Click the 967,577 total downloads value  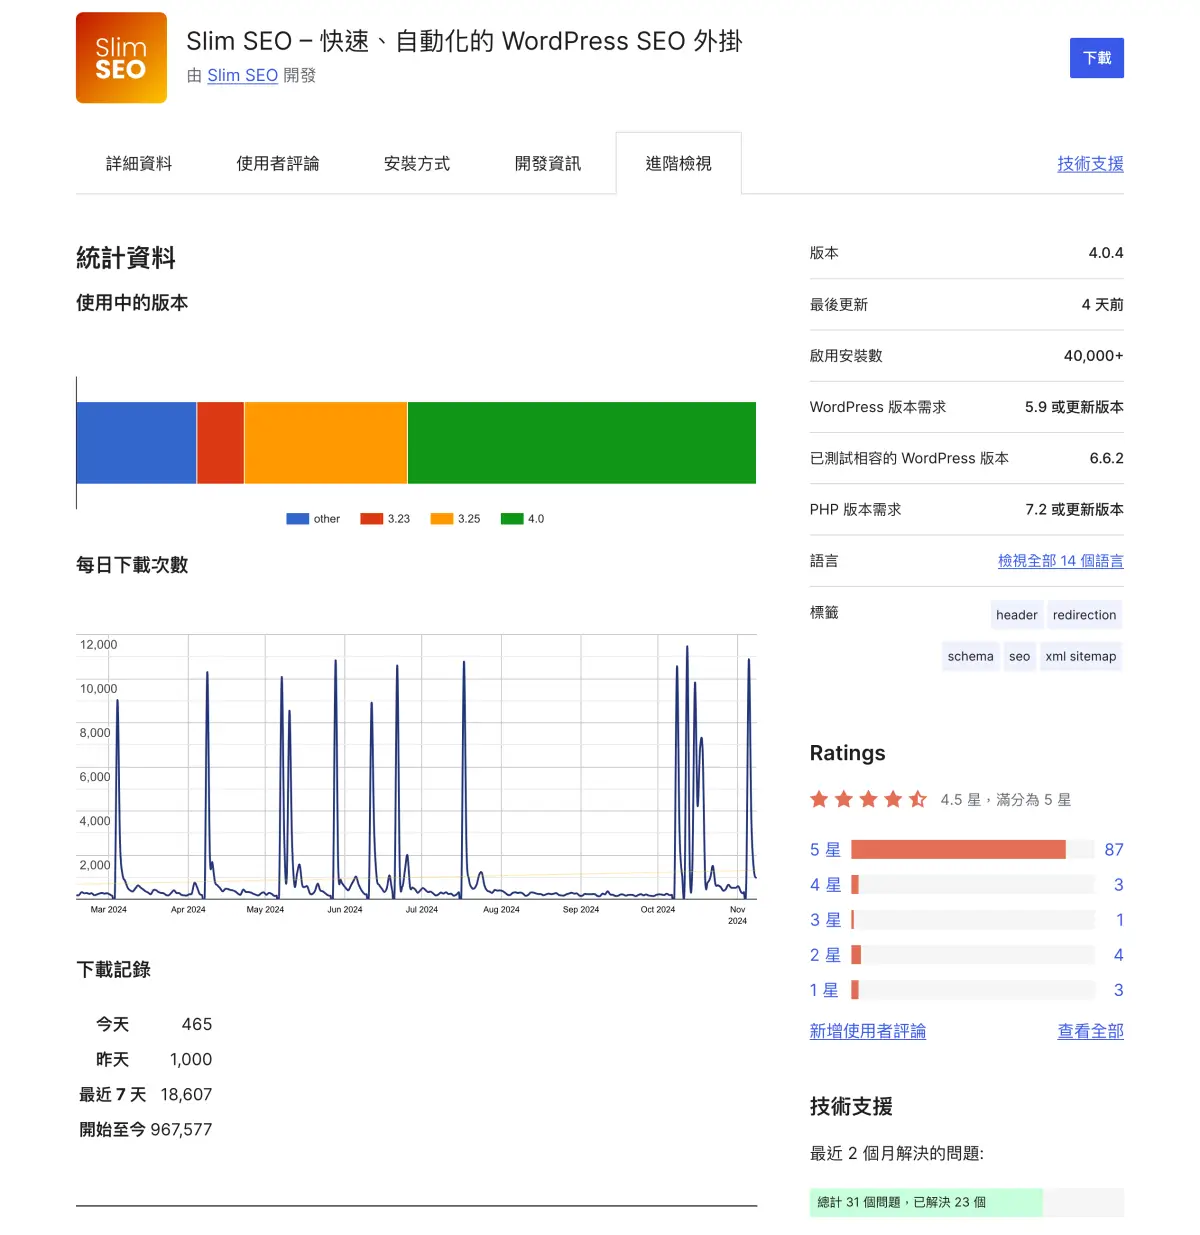[181, 1130]
